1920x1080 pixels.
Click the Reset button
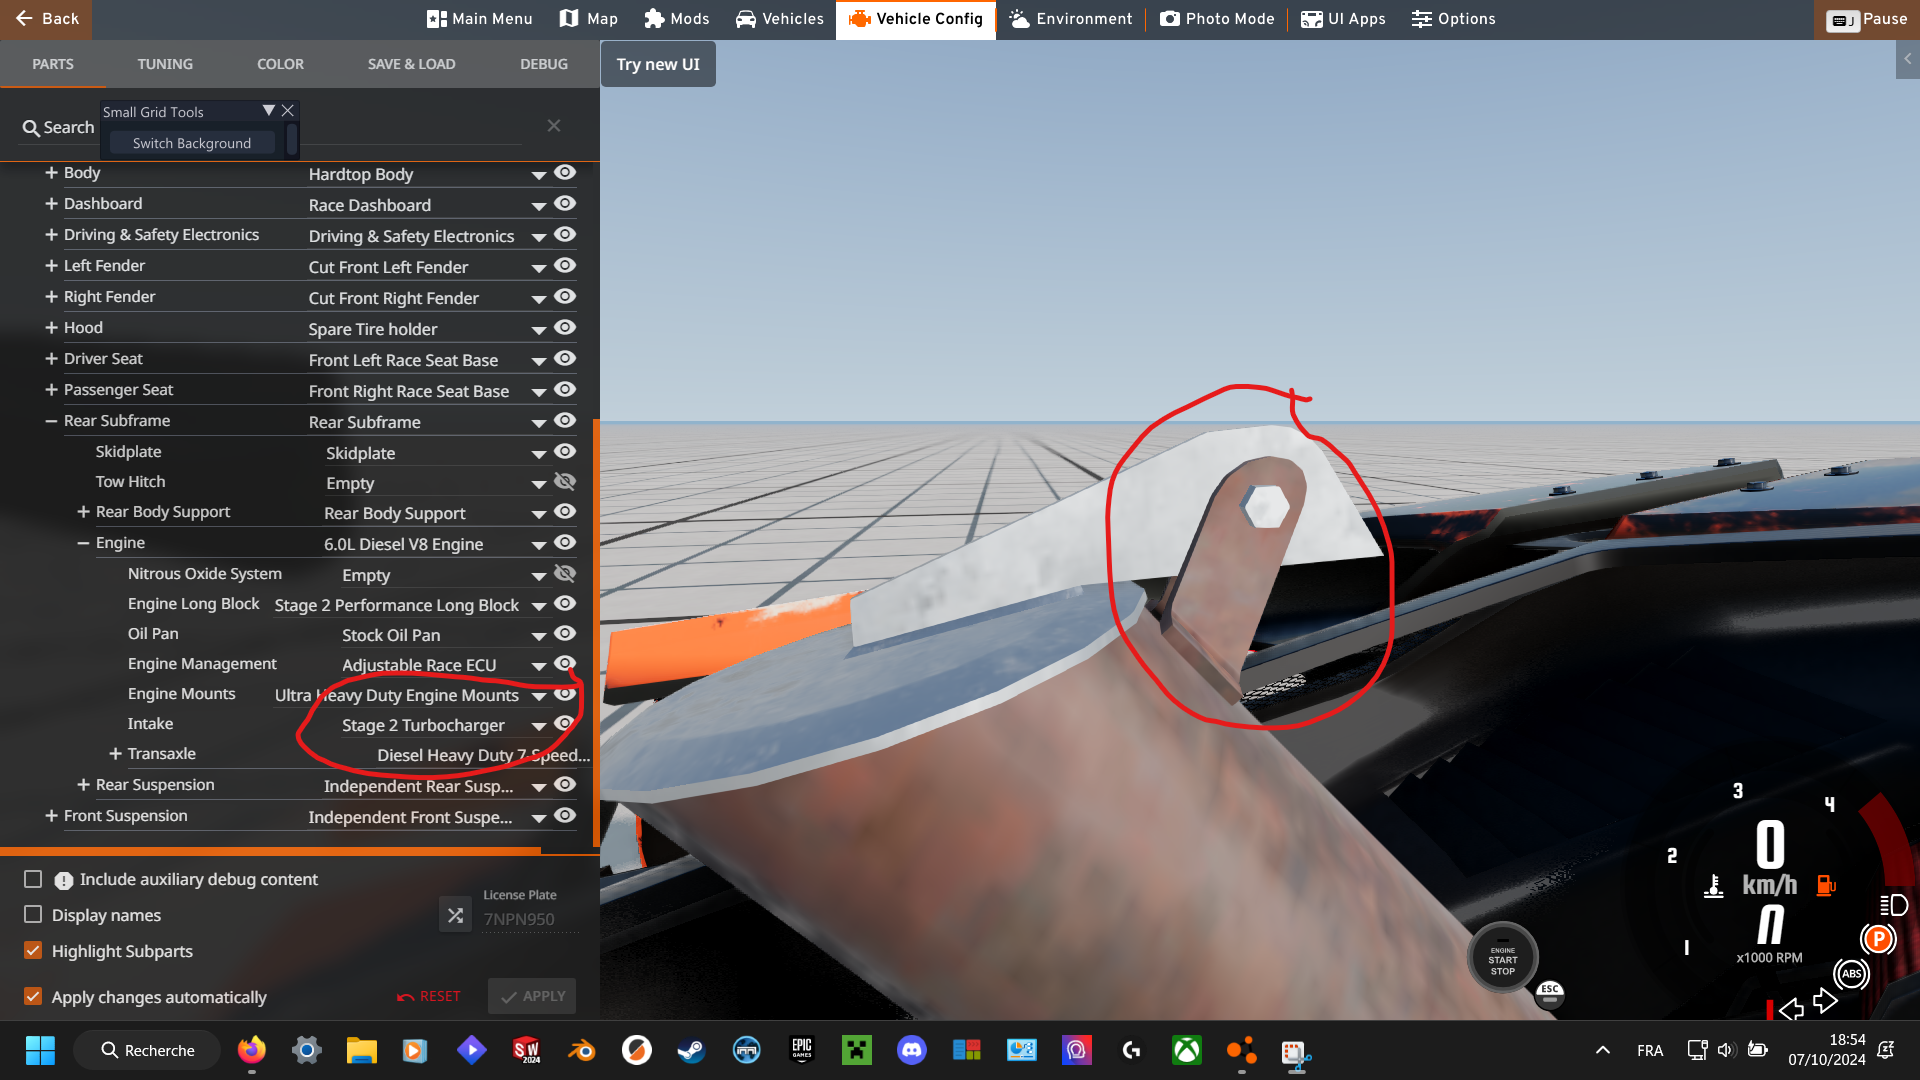click(x=429, y=996)
